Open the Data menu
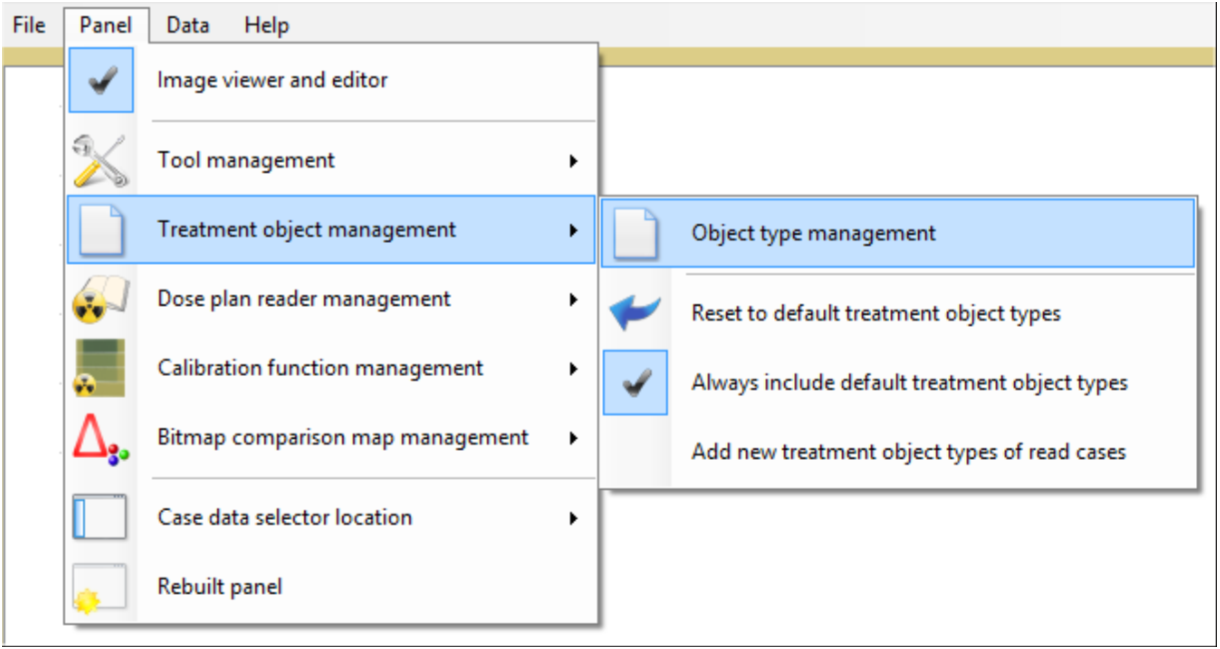The height and width of the screenshot is (649, 1220). [x=188, y=25]
